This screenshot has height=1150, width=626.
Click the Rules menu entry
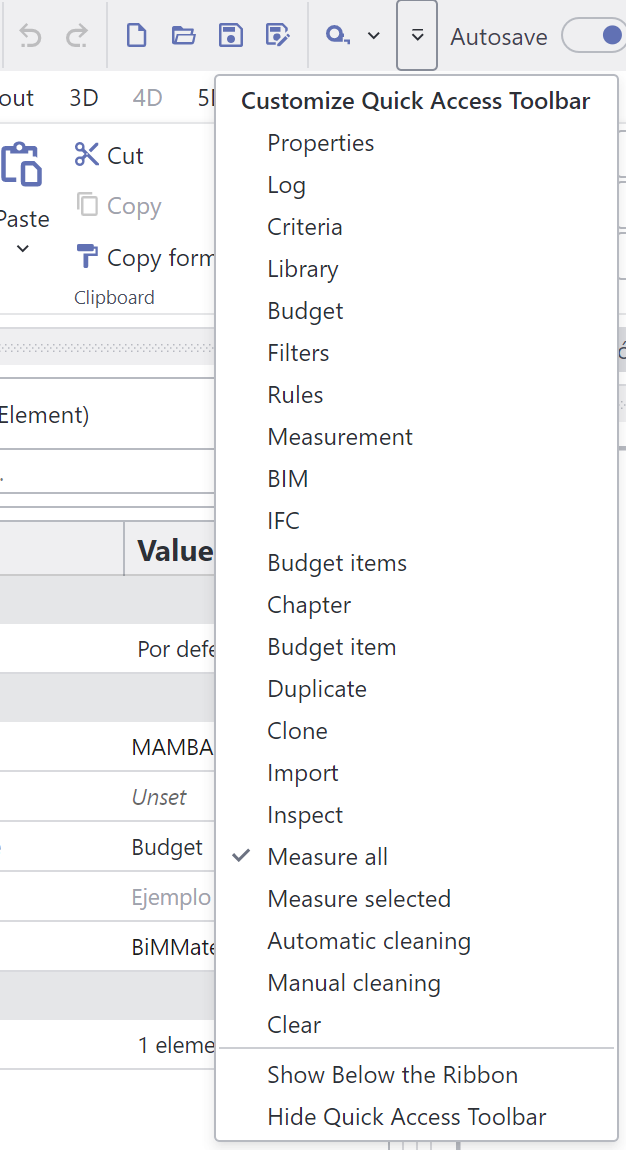tap(416, 395)
